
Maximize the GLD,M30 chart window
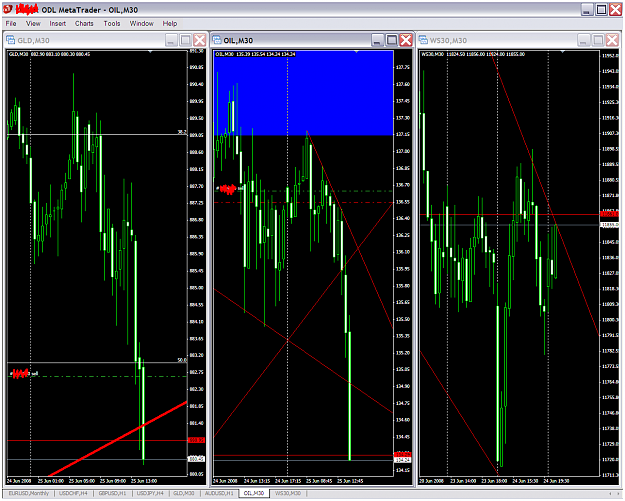(186, 40)
